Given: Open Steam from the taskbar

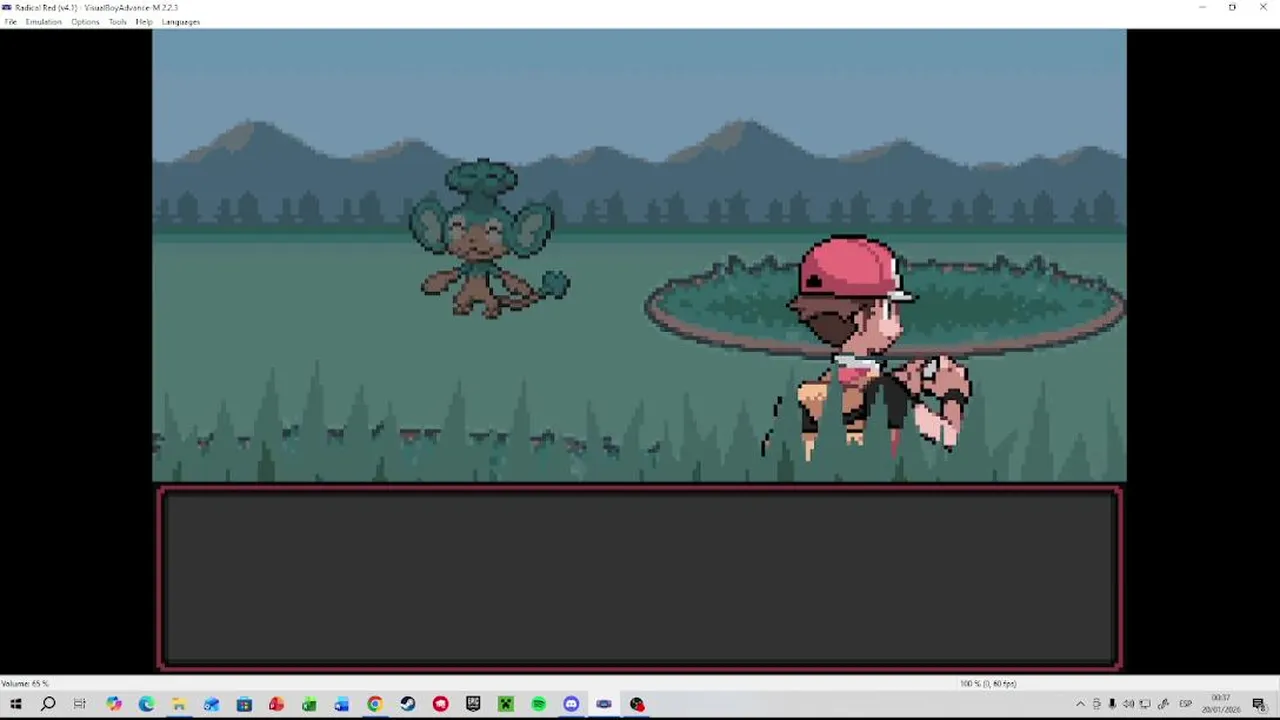Looking at the screenshot, I should click(408, 704).
